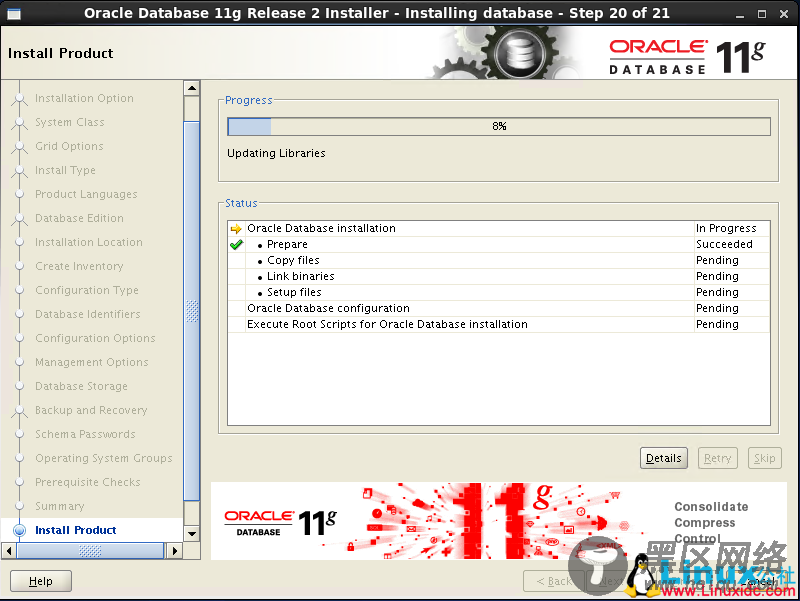
Task: Minimize the installer window
Action: [740, 14]
